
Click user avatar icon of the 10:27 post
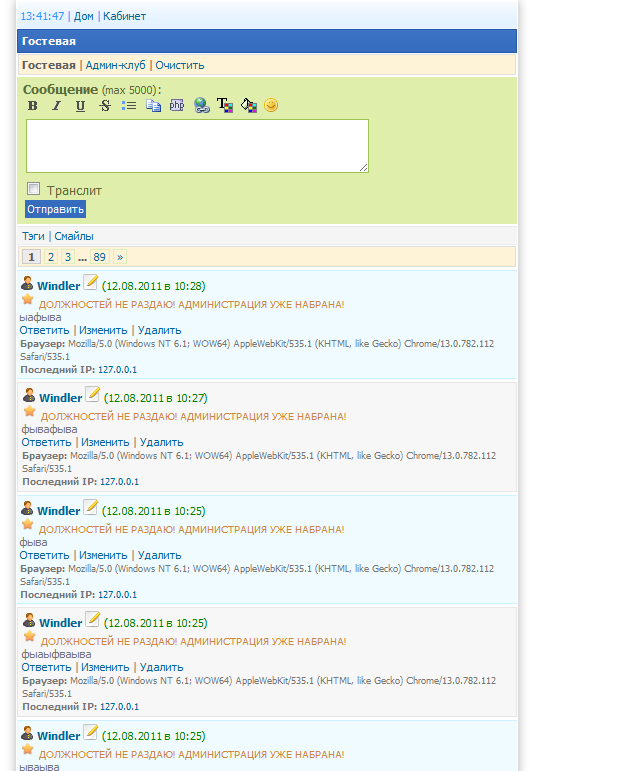(x=29, y=395)
